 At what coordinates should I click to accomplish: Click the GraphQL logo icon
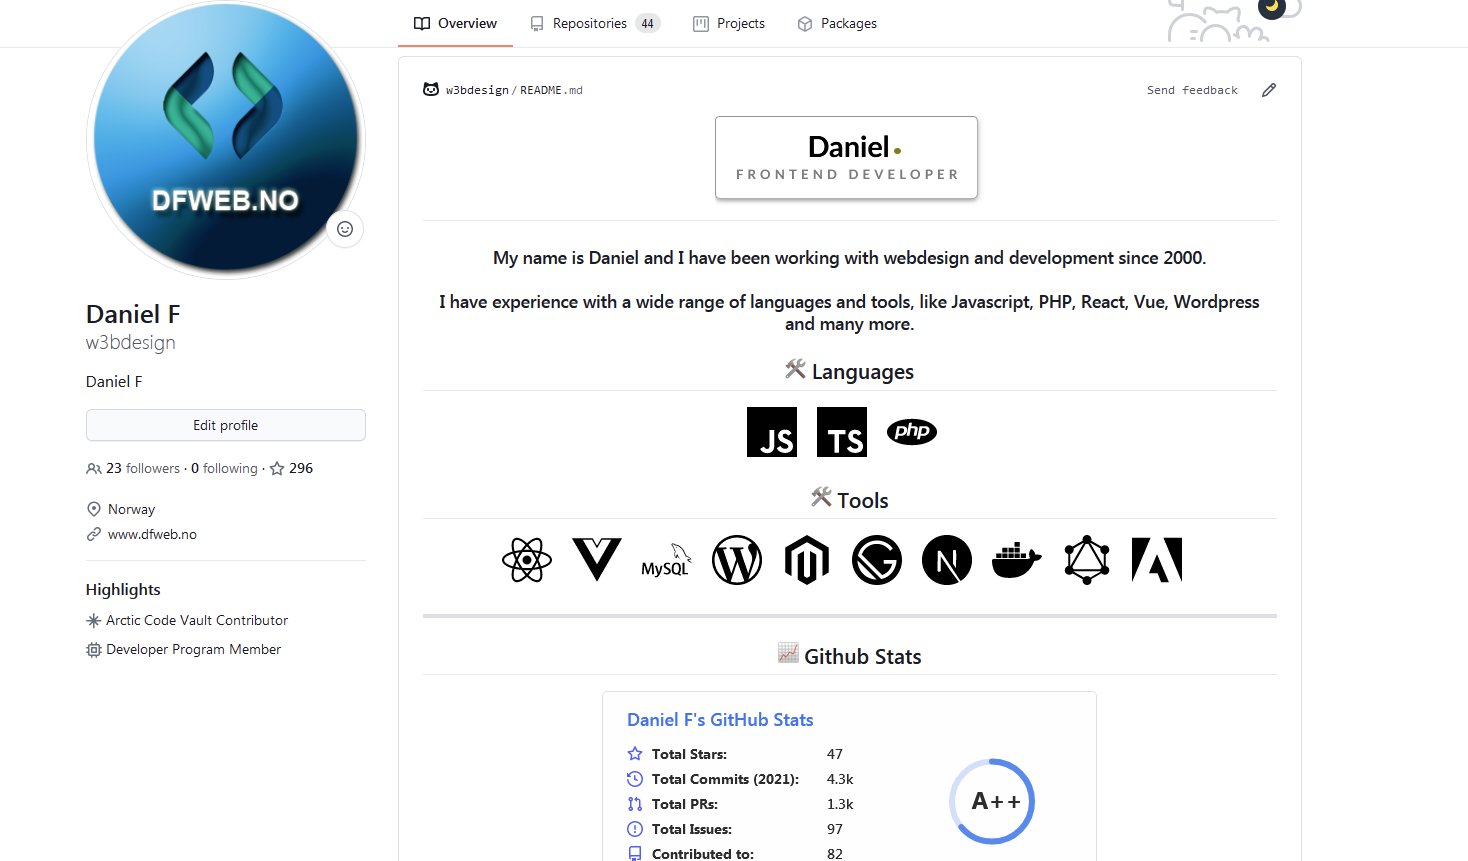pyautogui.click(x=1087, y=560)
